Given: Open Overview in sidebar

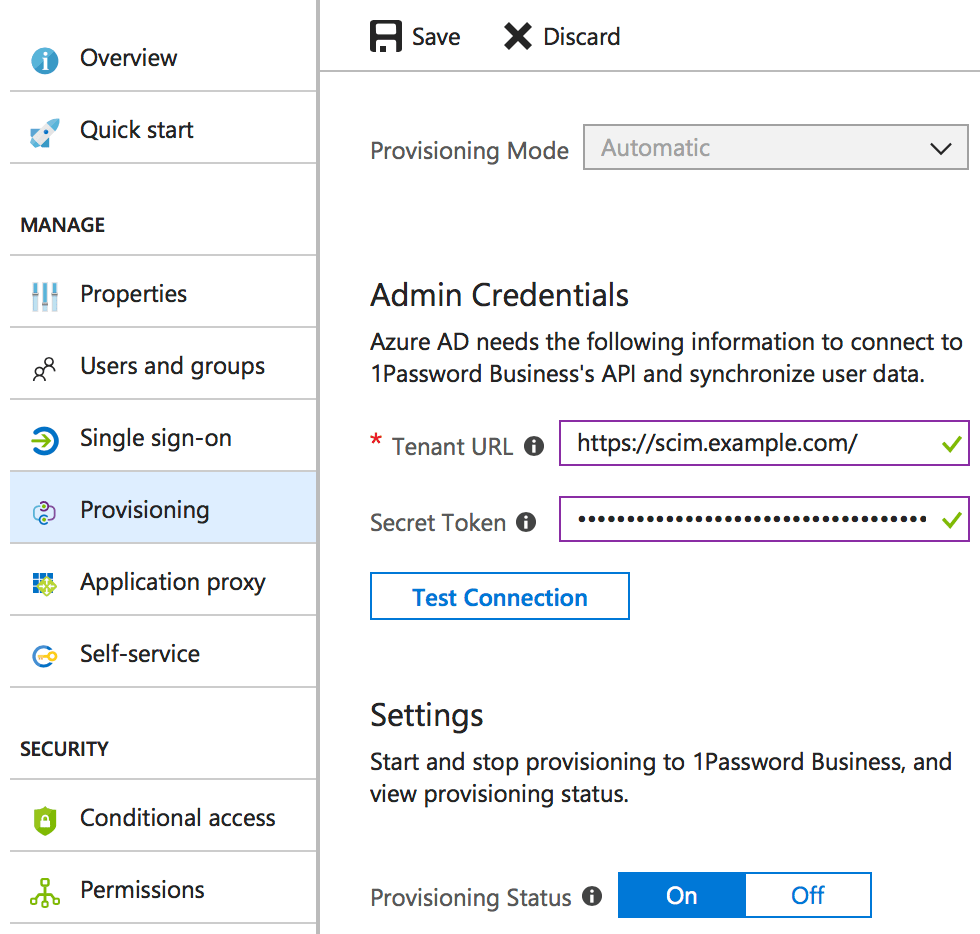Looking at the screenshot, I should (163, 58).
